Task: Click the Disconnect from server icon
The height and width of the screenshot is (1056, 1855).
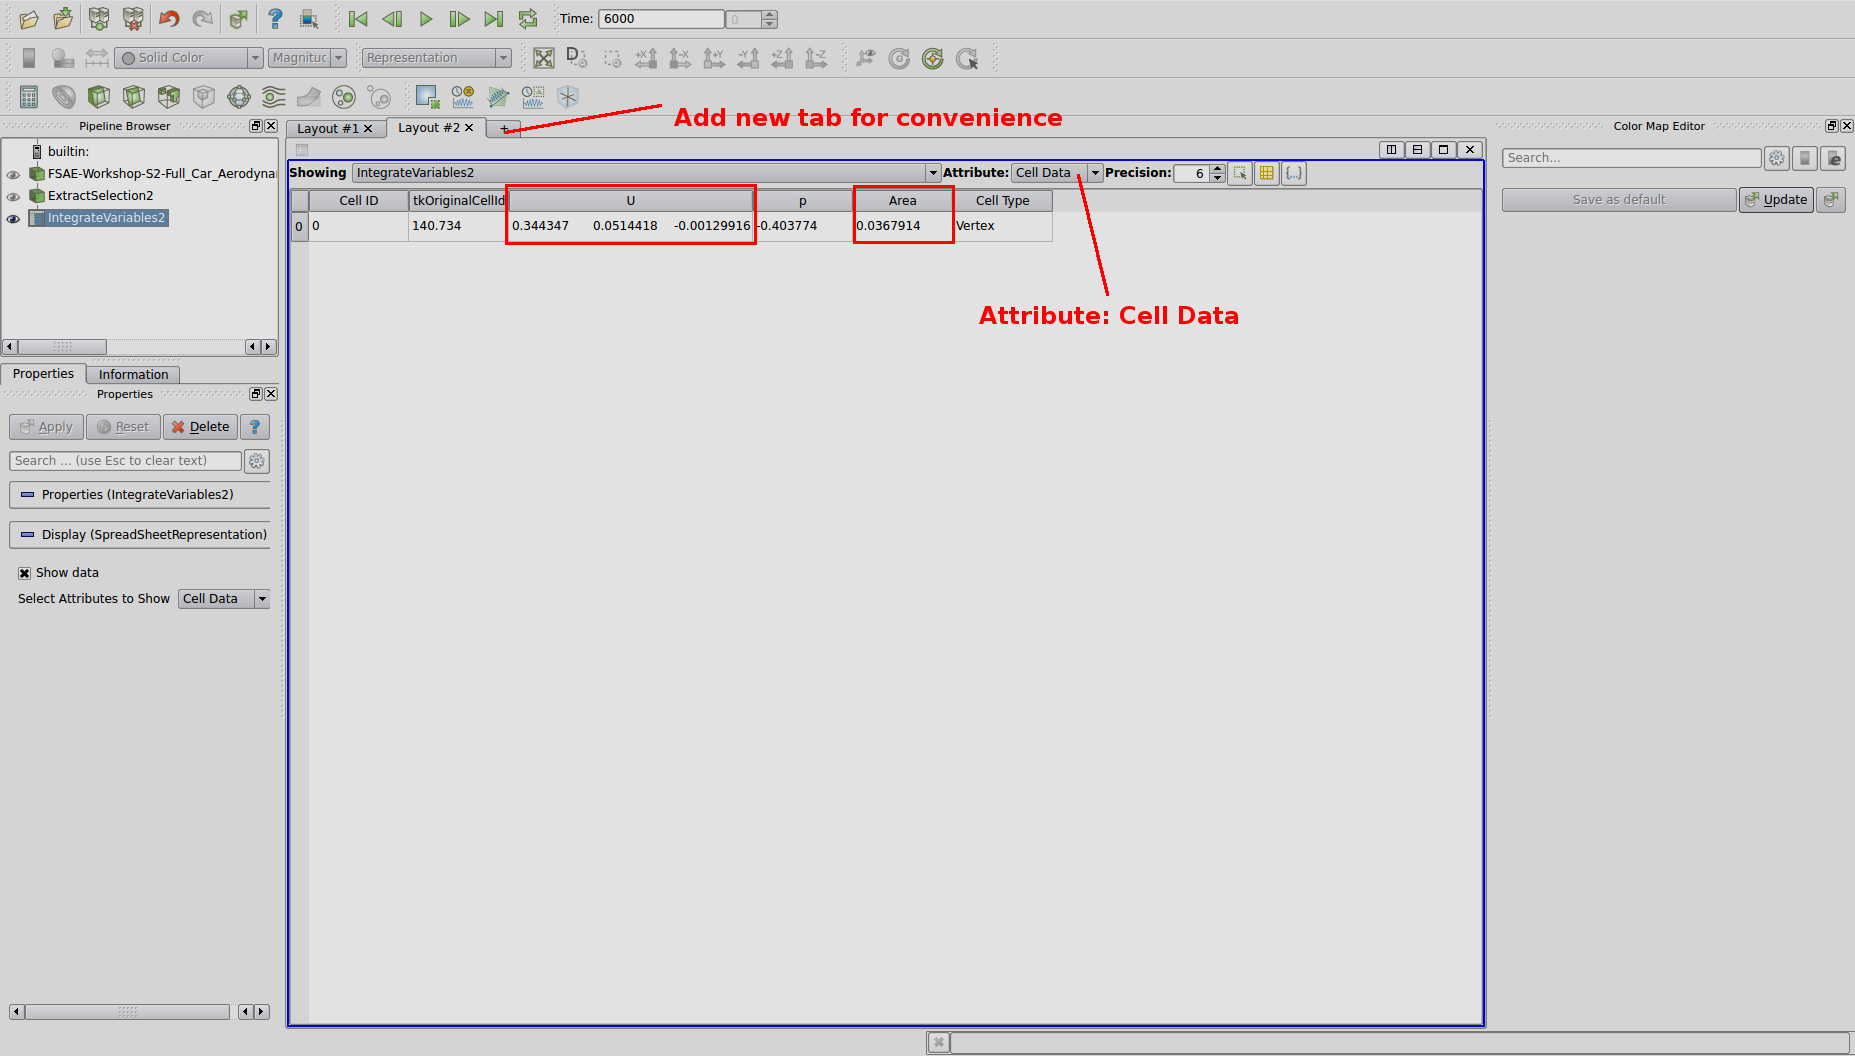Action: tap(133, 19)
